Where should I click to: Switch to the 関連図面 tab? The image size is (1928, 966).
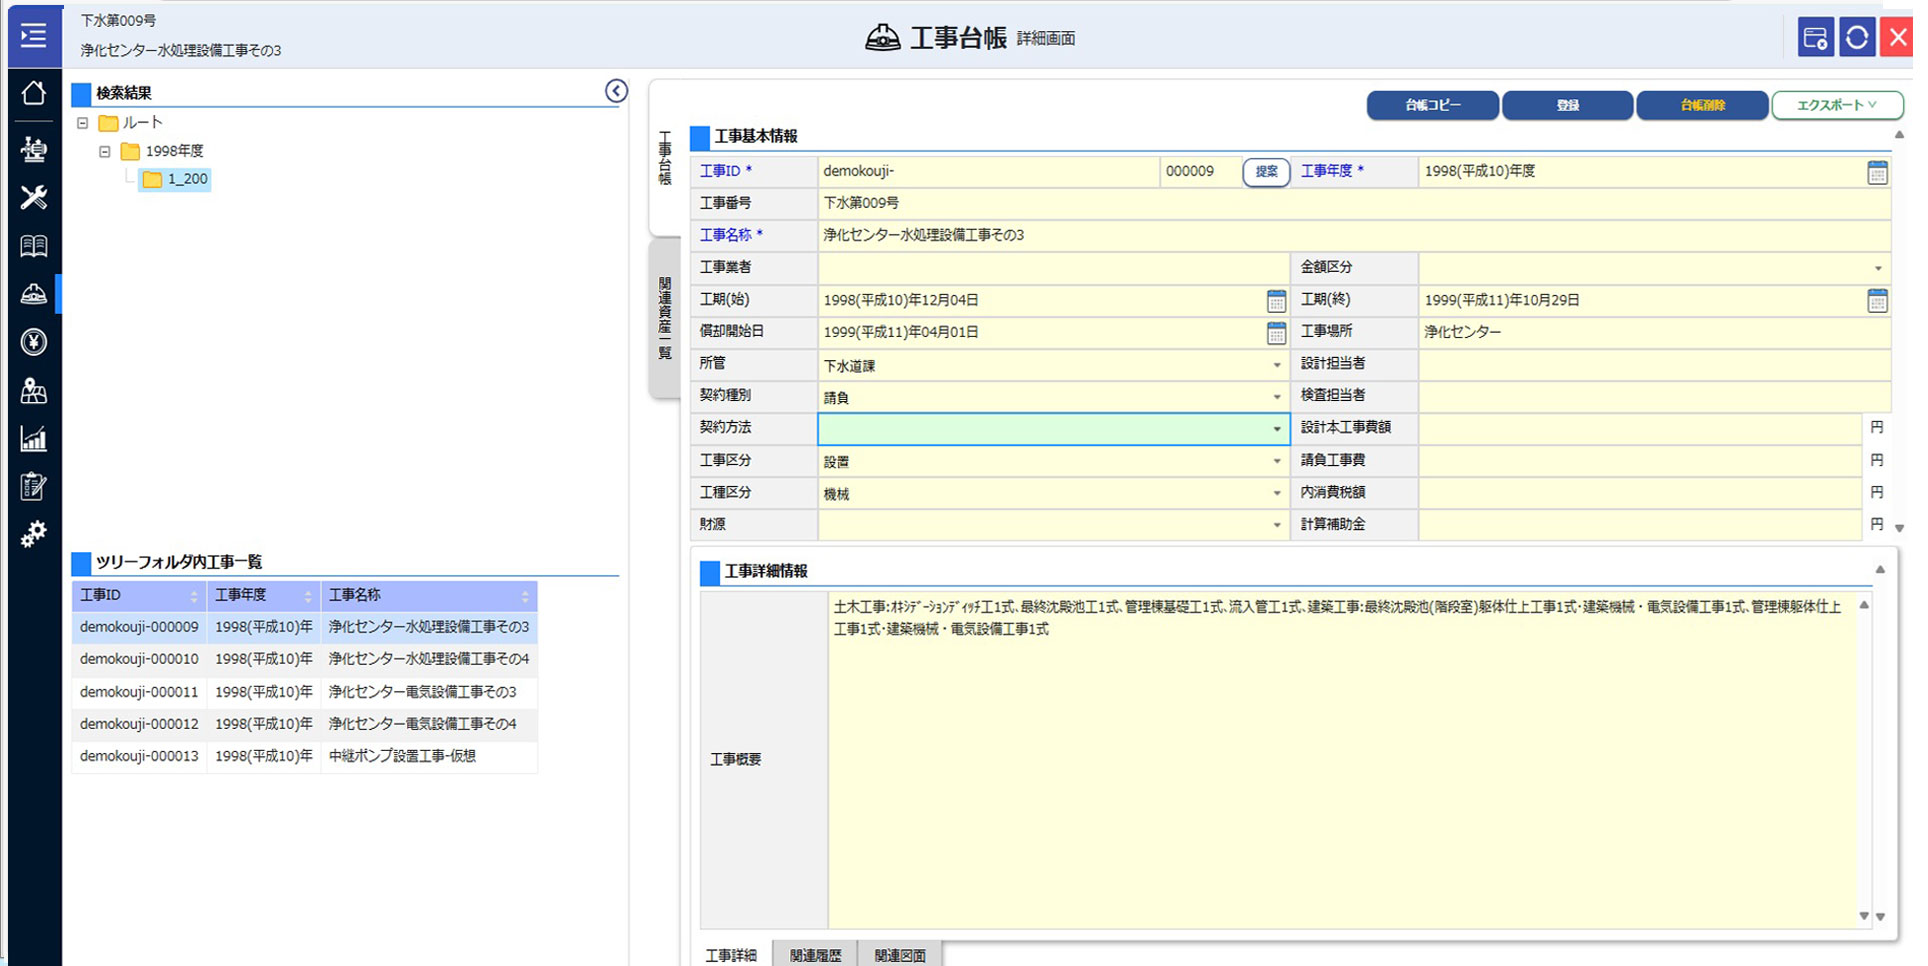900,955
